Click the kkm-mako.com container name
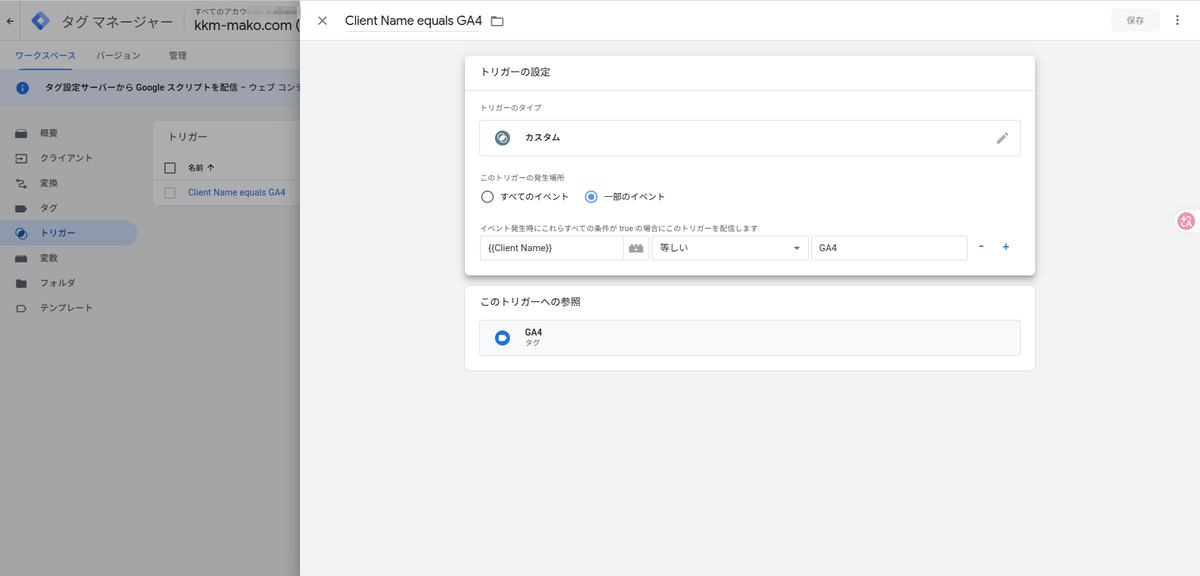 tap(246, 26)
